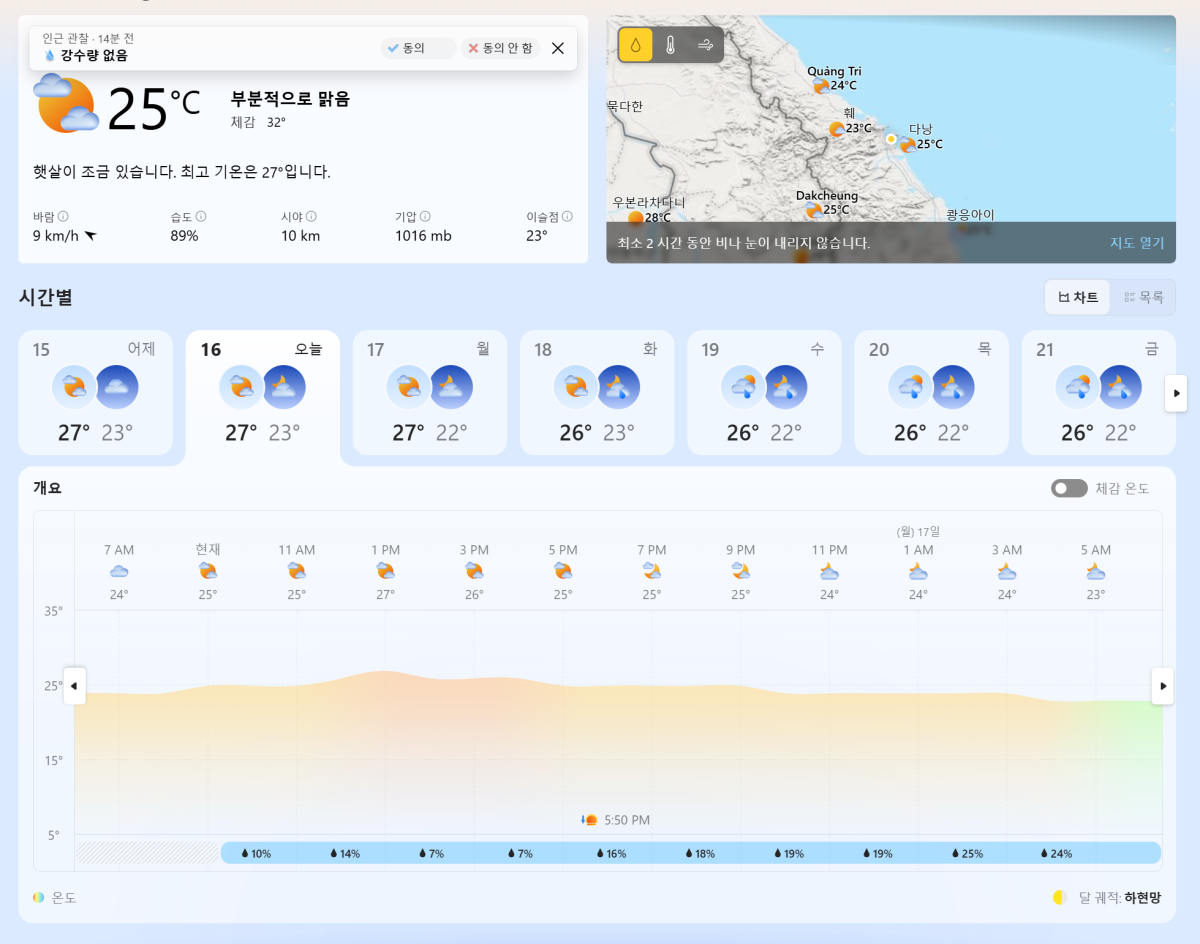Click the 1 AM weather icon

pyautogui.click(x=918, y=571)
